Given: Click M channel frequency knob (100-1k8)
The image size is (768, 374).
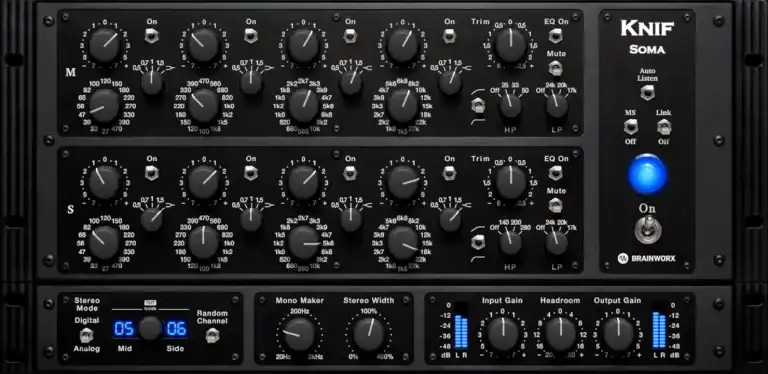Looking at the screenshot, I should pos(204,105).
